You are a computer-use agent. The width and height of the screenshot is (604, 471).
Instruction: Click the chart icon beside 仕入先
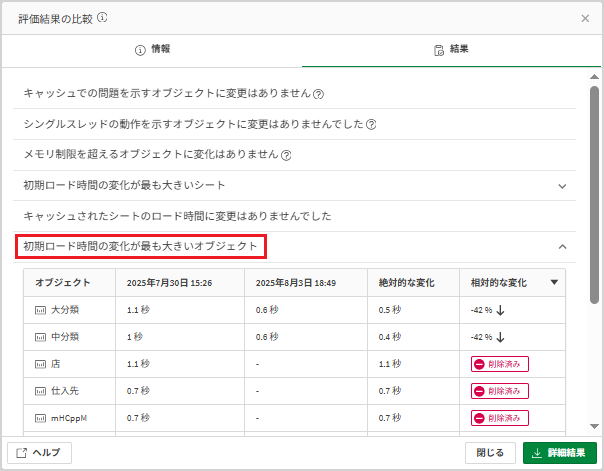pos(40,391)
